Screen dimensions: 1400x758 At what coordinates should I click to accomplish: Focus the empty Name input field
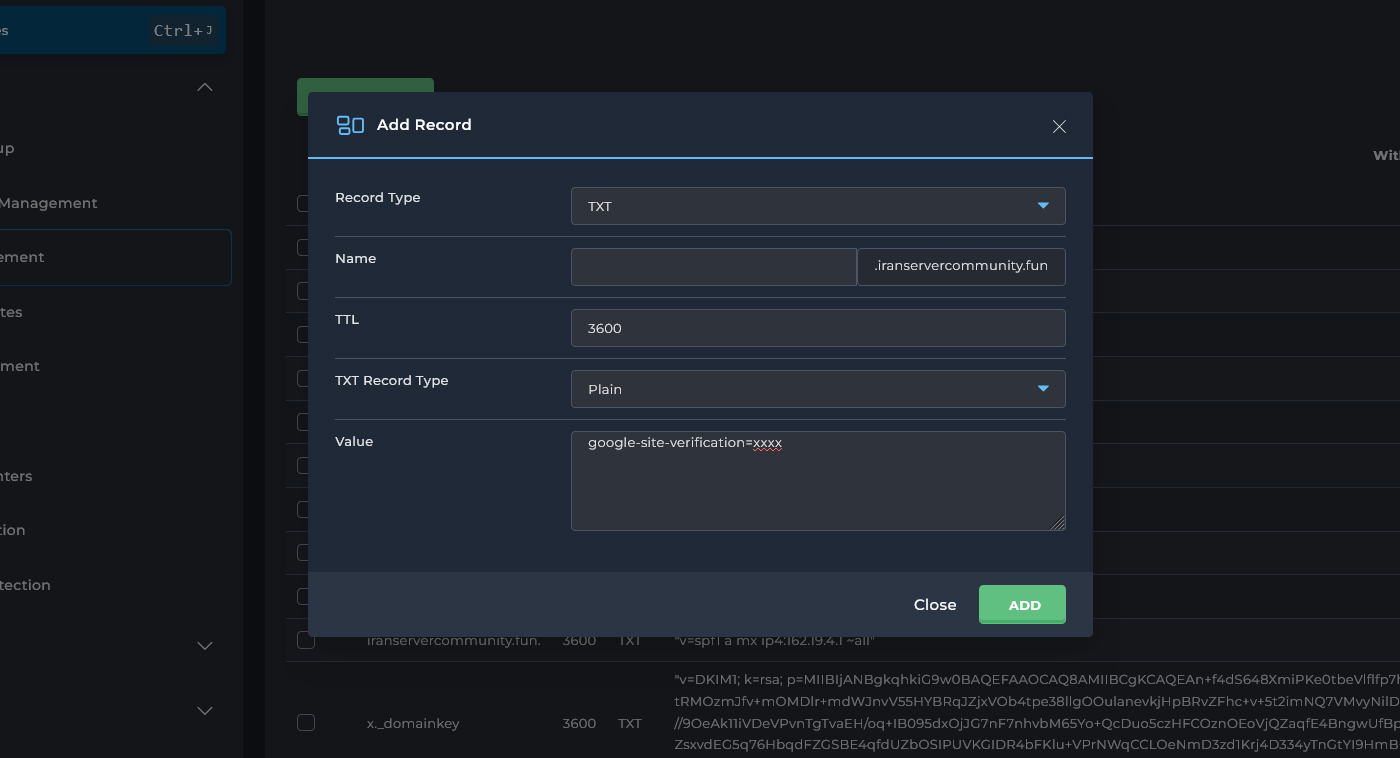coord(713,267)
